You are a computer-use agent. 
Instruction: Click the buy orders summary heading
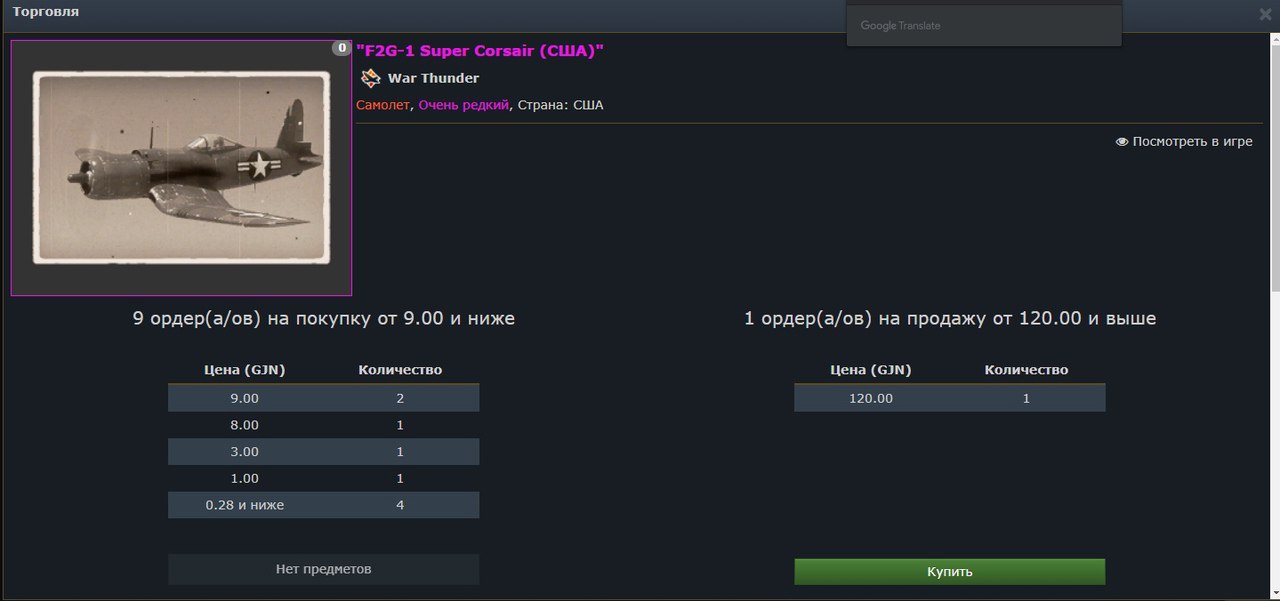pos(324,319)
